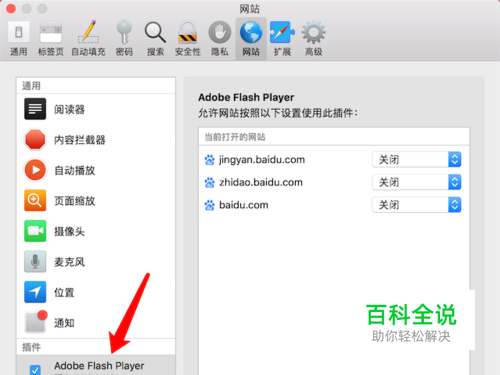Click the 摄像头 label in sidebar

69,232
